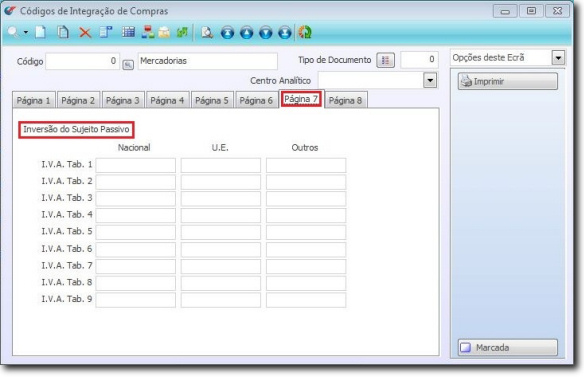Click I.V.A. Tab. 9 Outros field
The image size is (584, 377).
(306, 300)
